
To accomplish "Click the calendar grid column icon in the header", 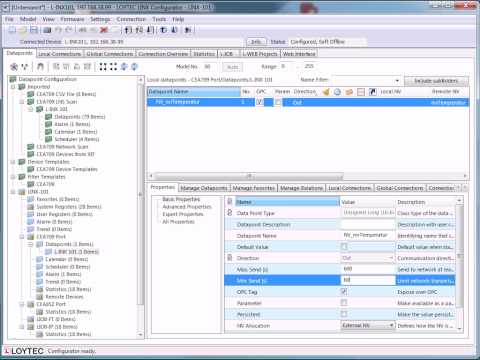I will (x=361, y=92).
